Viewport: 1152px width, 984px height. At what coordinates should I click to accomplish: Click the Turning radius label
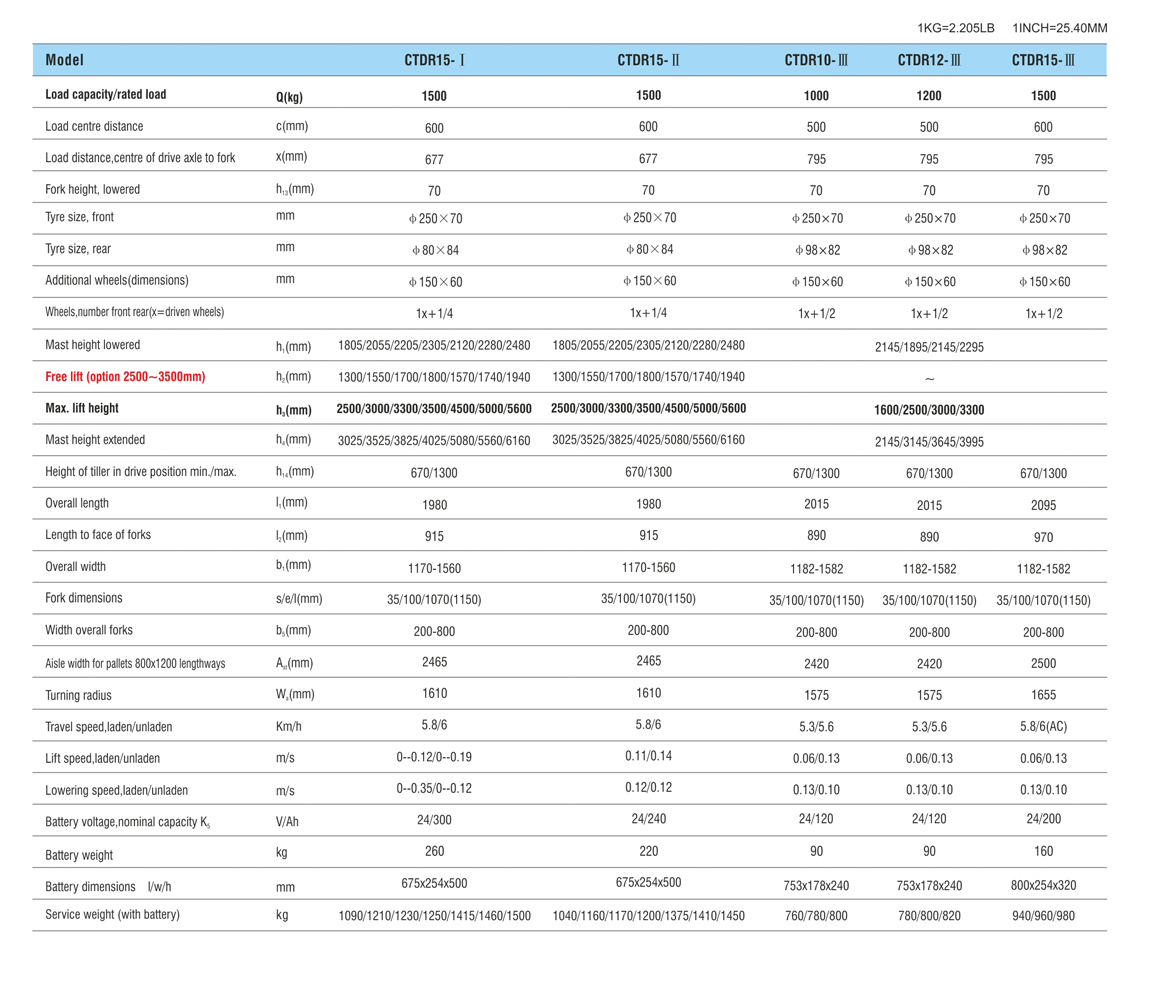click(78, 695)
